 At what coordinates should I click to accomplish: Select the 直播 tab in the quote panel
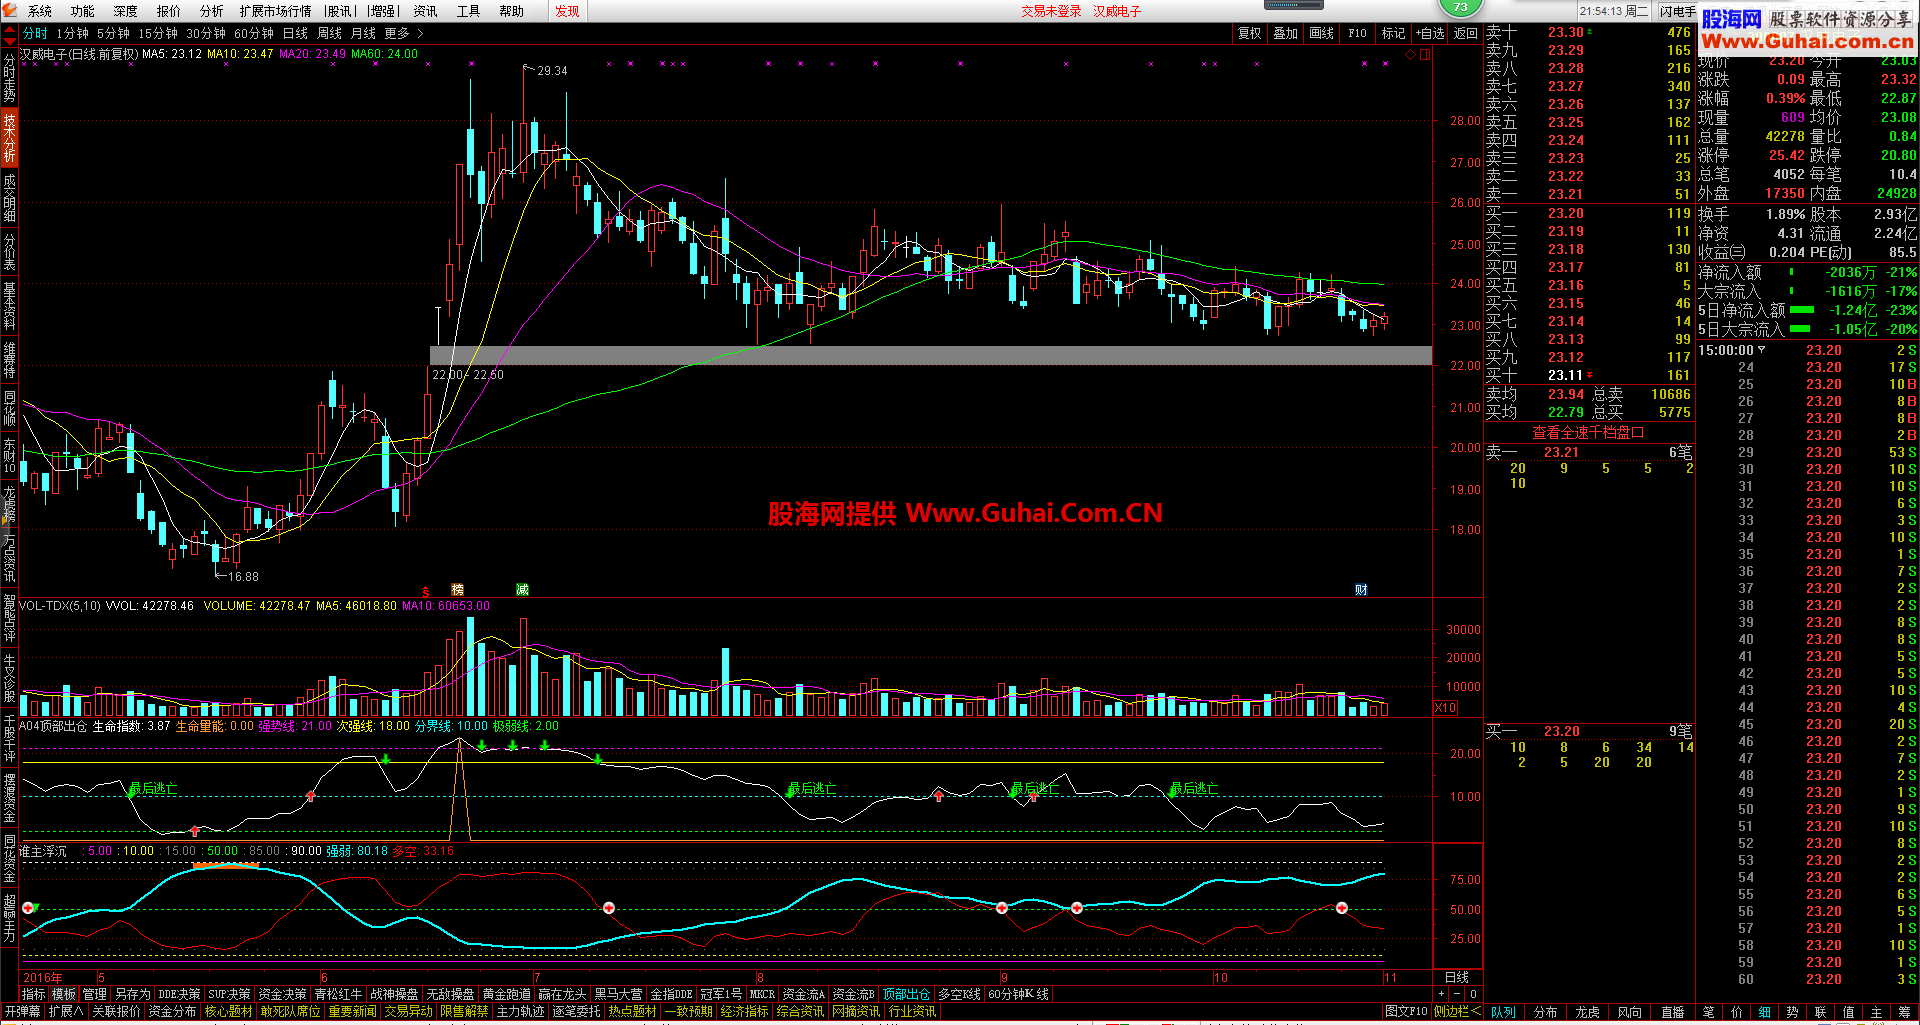pyautogui.click(x=1672, y=1012)
